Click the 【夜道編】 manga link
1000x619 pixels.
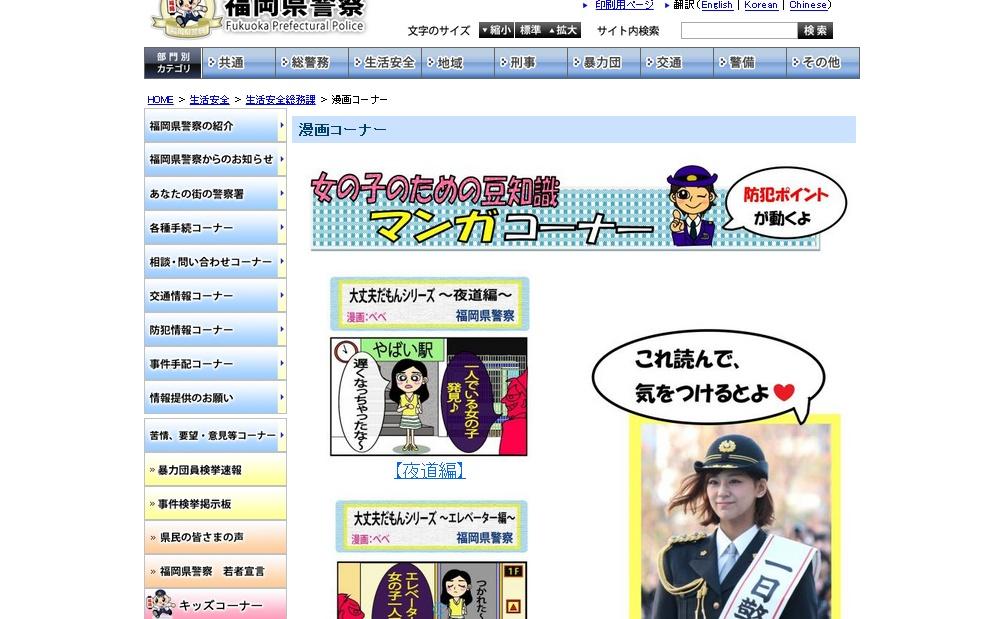tap(429, 470)
